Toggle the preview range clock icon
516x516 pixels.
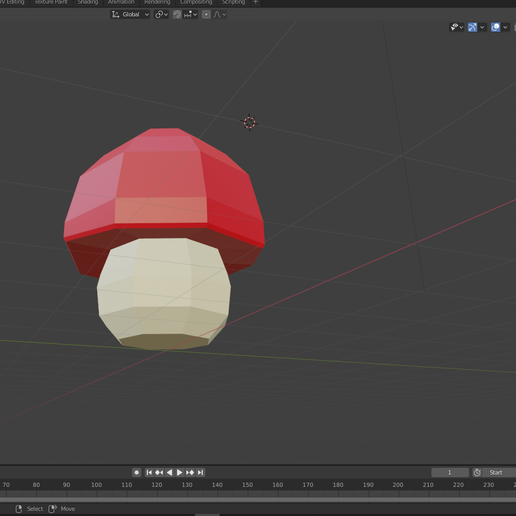tap(477, 472)
